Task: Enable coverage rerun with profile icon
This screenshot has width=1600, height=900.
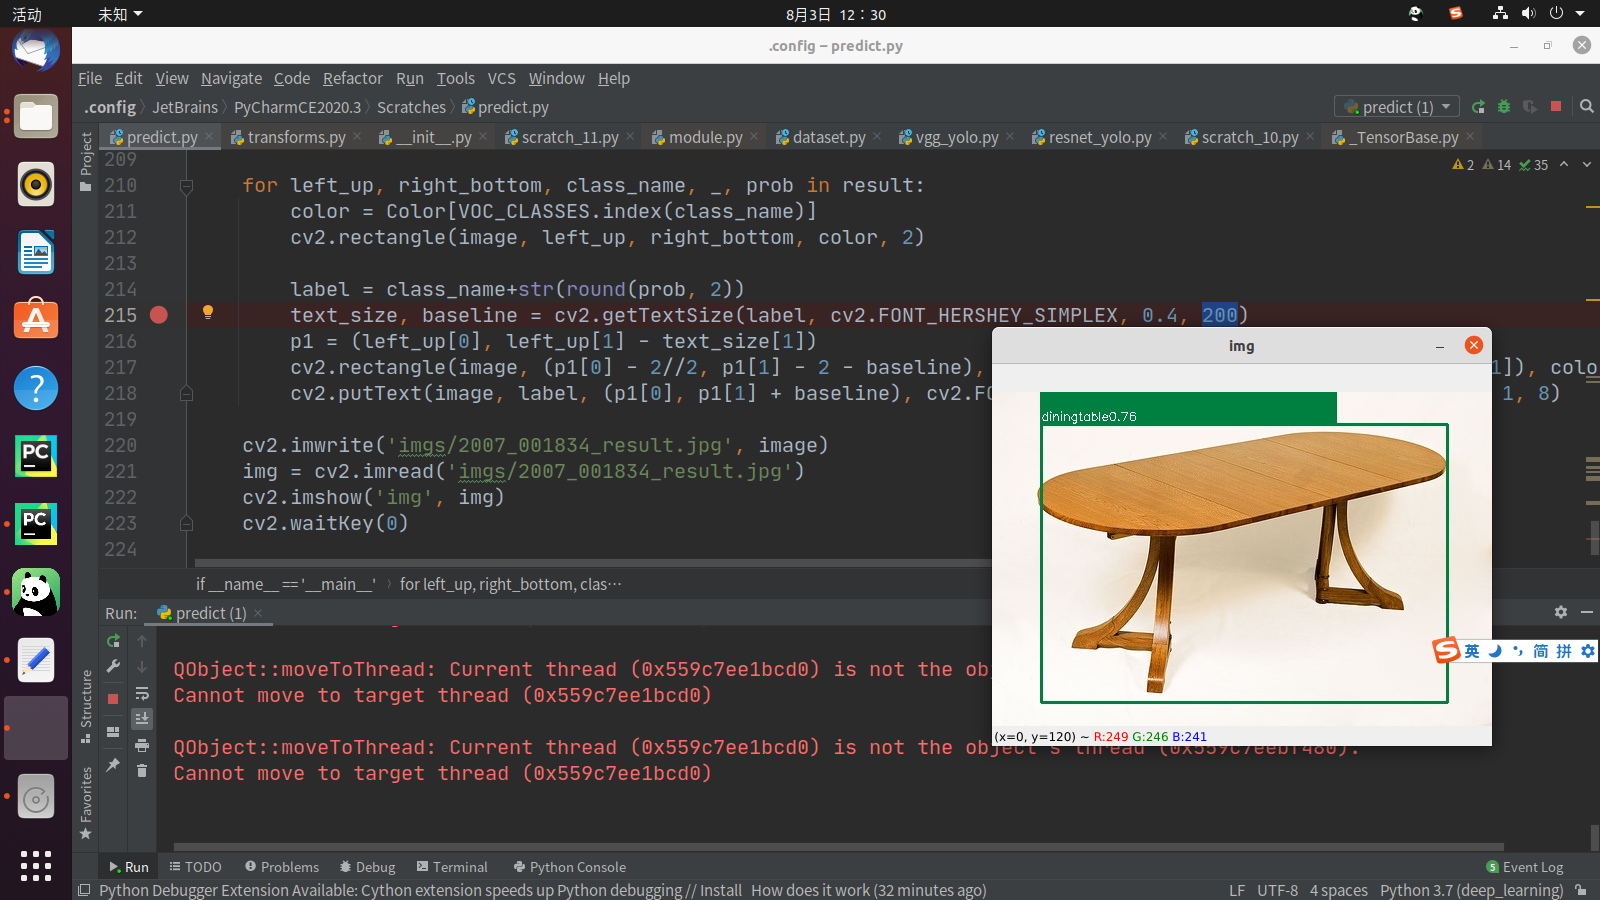Action: pyautogui.click(x=1530, y=107)
